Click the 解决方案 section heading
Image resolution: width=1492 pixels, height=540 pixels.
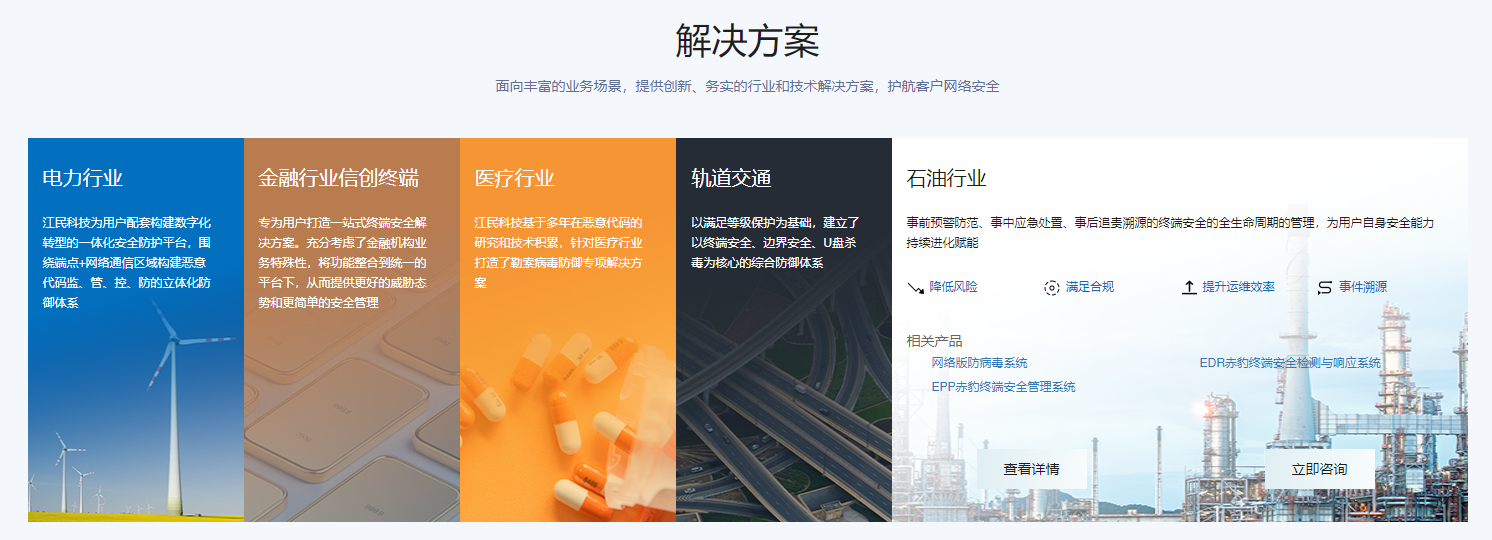746,42
